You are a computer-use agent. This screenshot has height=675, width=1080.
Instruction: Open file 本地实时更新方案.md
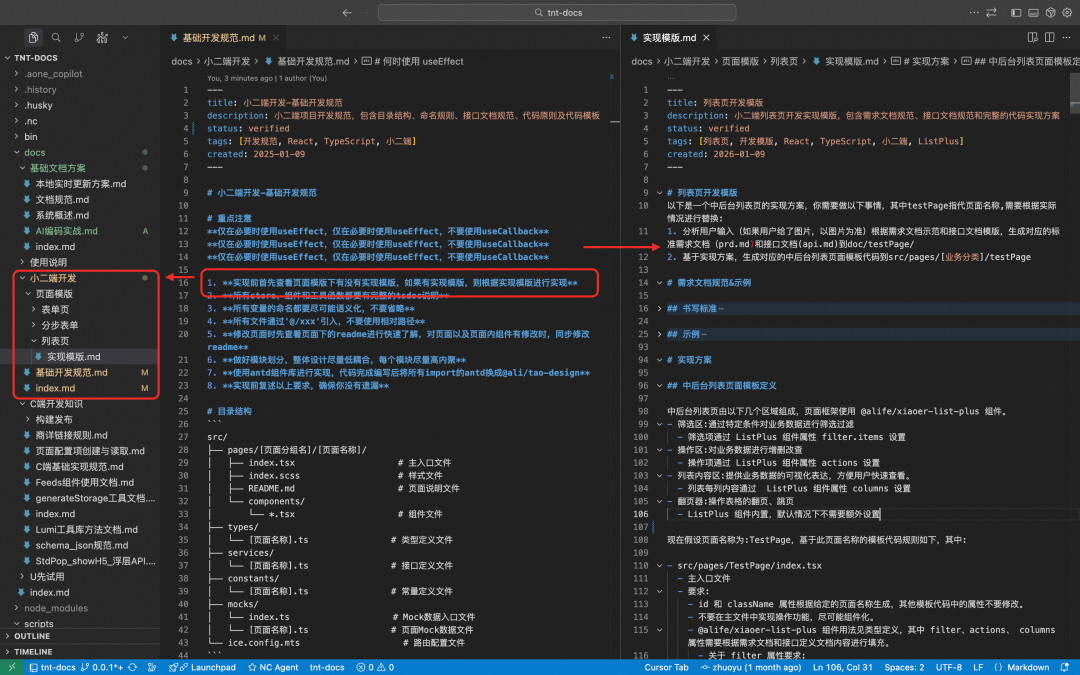80,184
